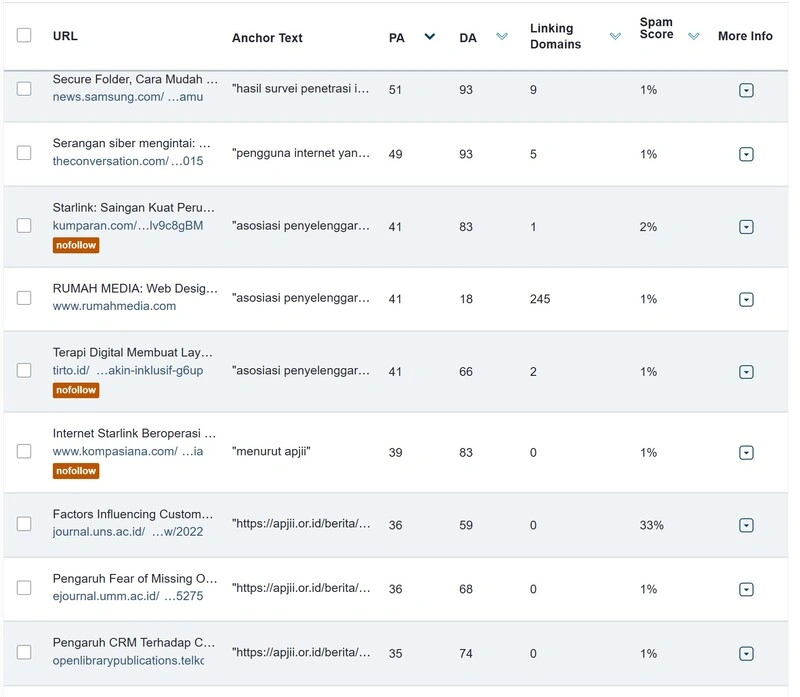The height and width of the screenshot is (697, 800).
Task: Select the tirto.id row checkbox
Action: [x=24, y=370]
